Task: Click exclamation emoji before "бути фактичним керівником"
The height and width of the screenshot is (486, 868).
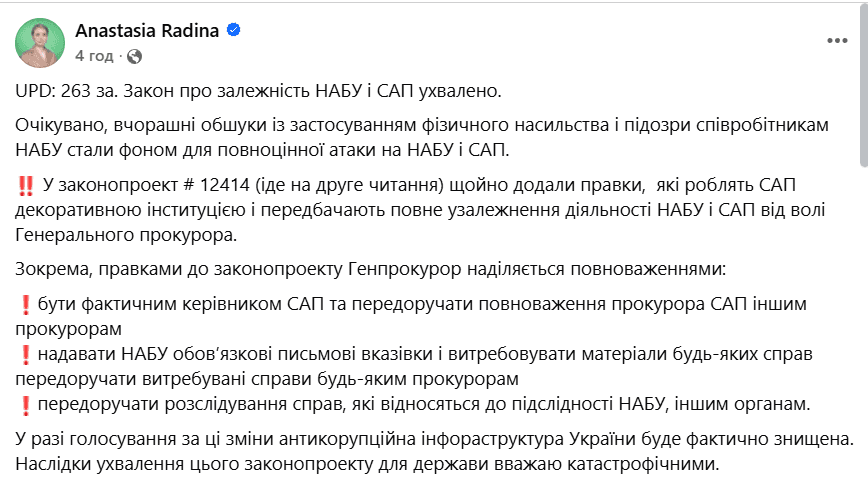Action: click(25, 305)
